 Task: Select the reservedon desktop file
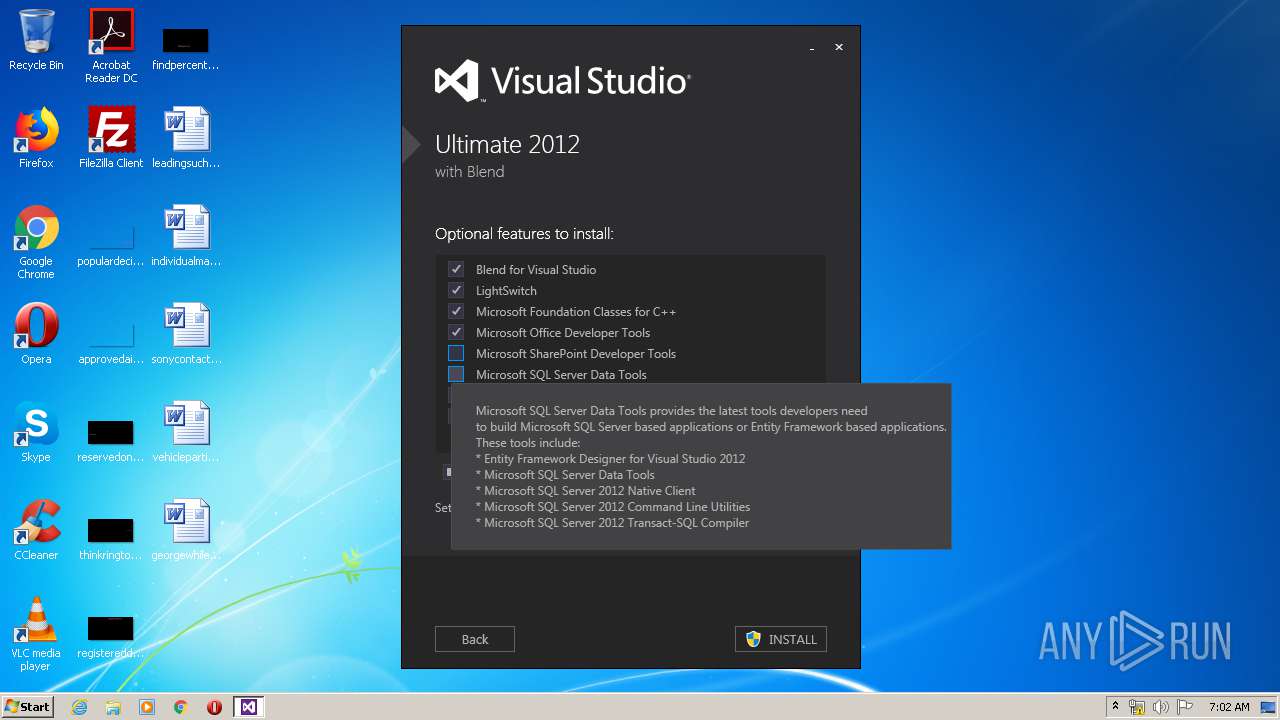click(111, 439)
